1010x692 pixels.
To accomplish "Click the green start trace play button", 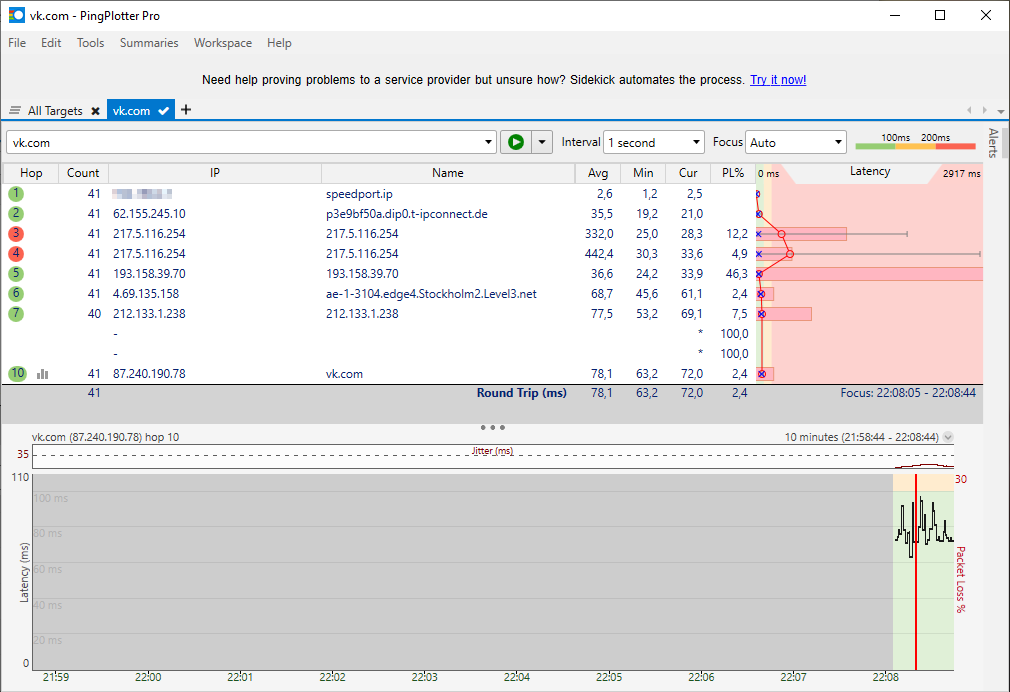I will click(x=516, y=142).
